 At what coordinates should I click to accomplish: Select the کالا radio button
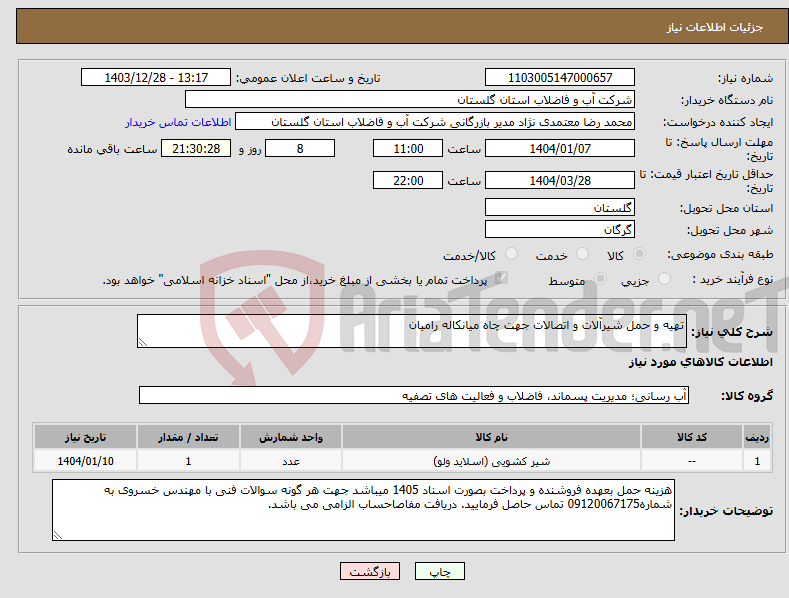(639, 254)
